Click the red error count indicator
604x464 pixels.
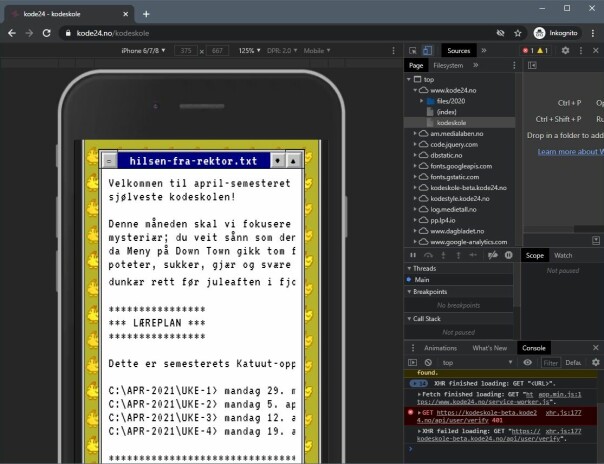coord(528,50)
